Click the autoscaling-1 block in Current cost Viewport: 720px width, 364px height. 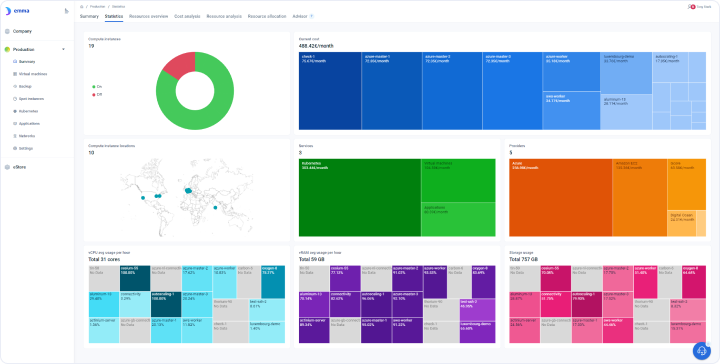(670, 67)
